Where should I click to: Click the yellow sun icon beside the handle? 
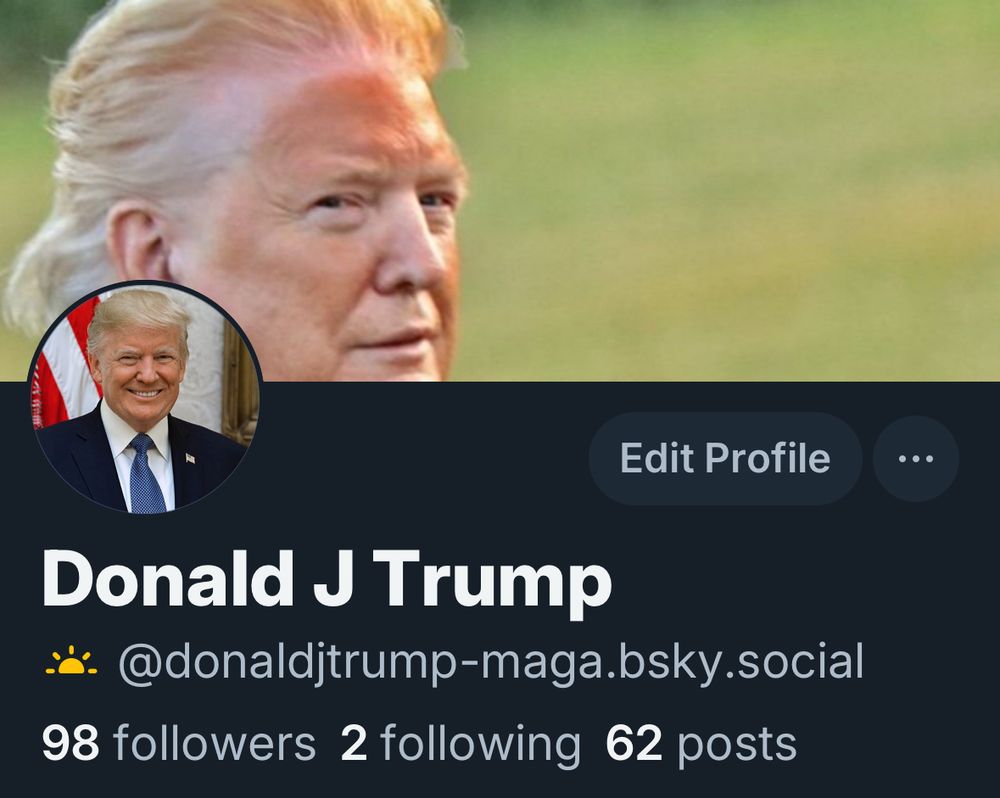[x=71, y=661]
